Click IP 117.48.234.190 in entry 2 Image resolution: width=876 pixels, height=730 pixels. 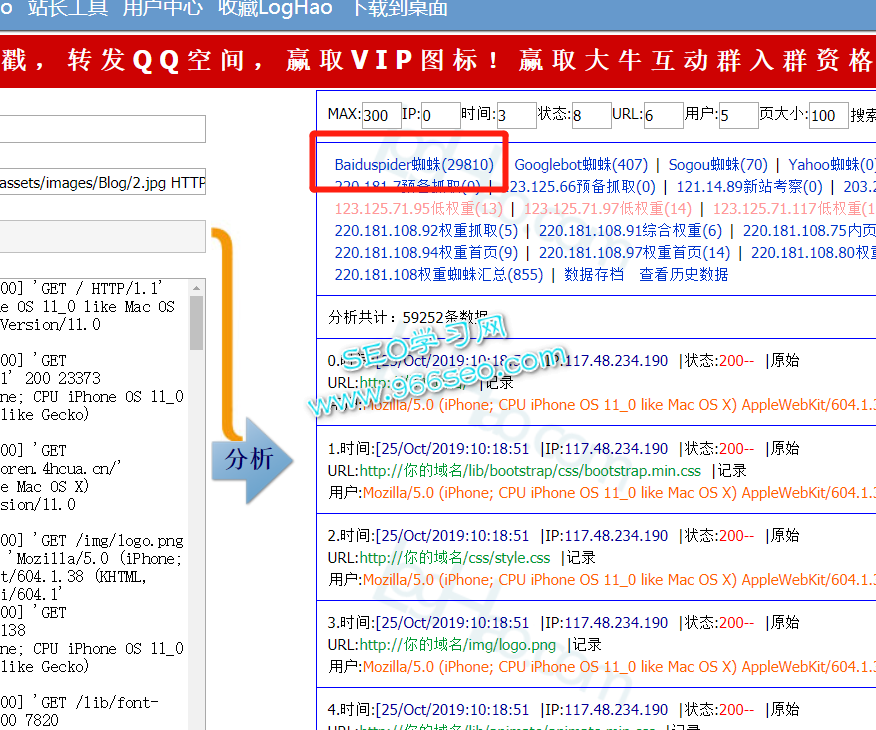616,535
